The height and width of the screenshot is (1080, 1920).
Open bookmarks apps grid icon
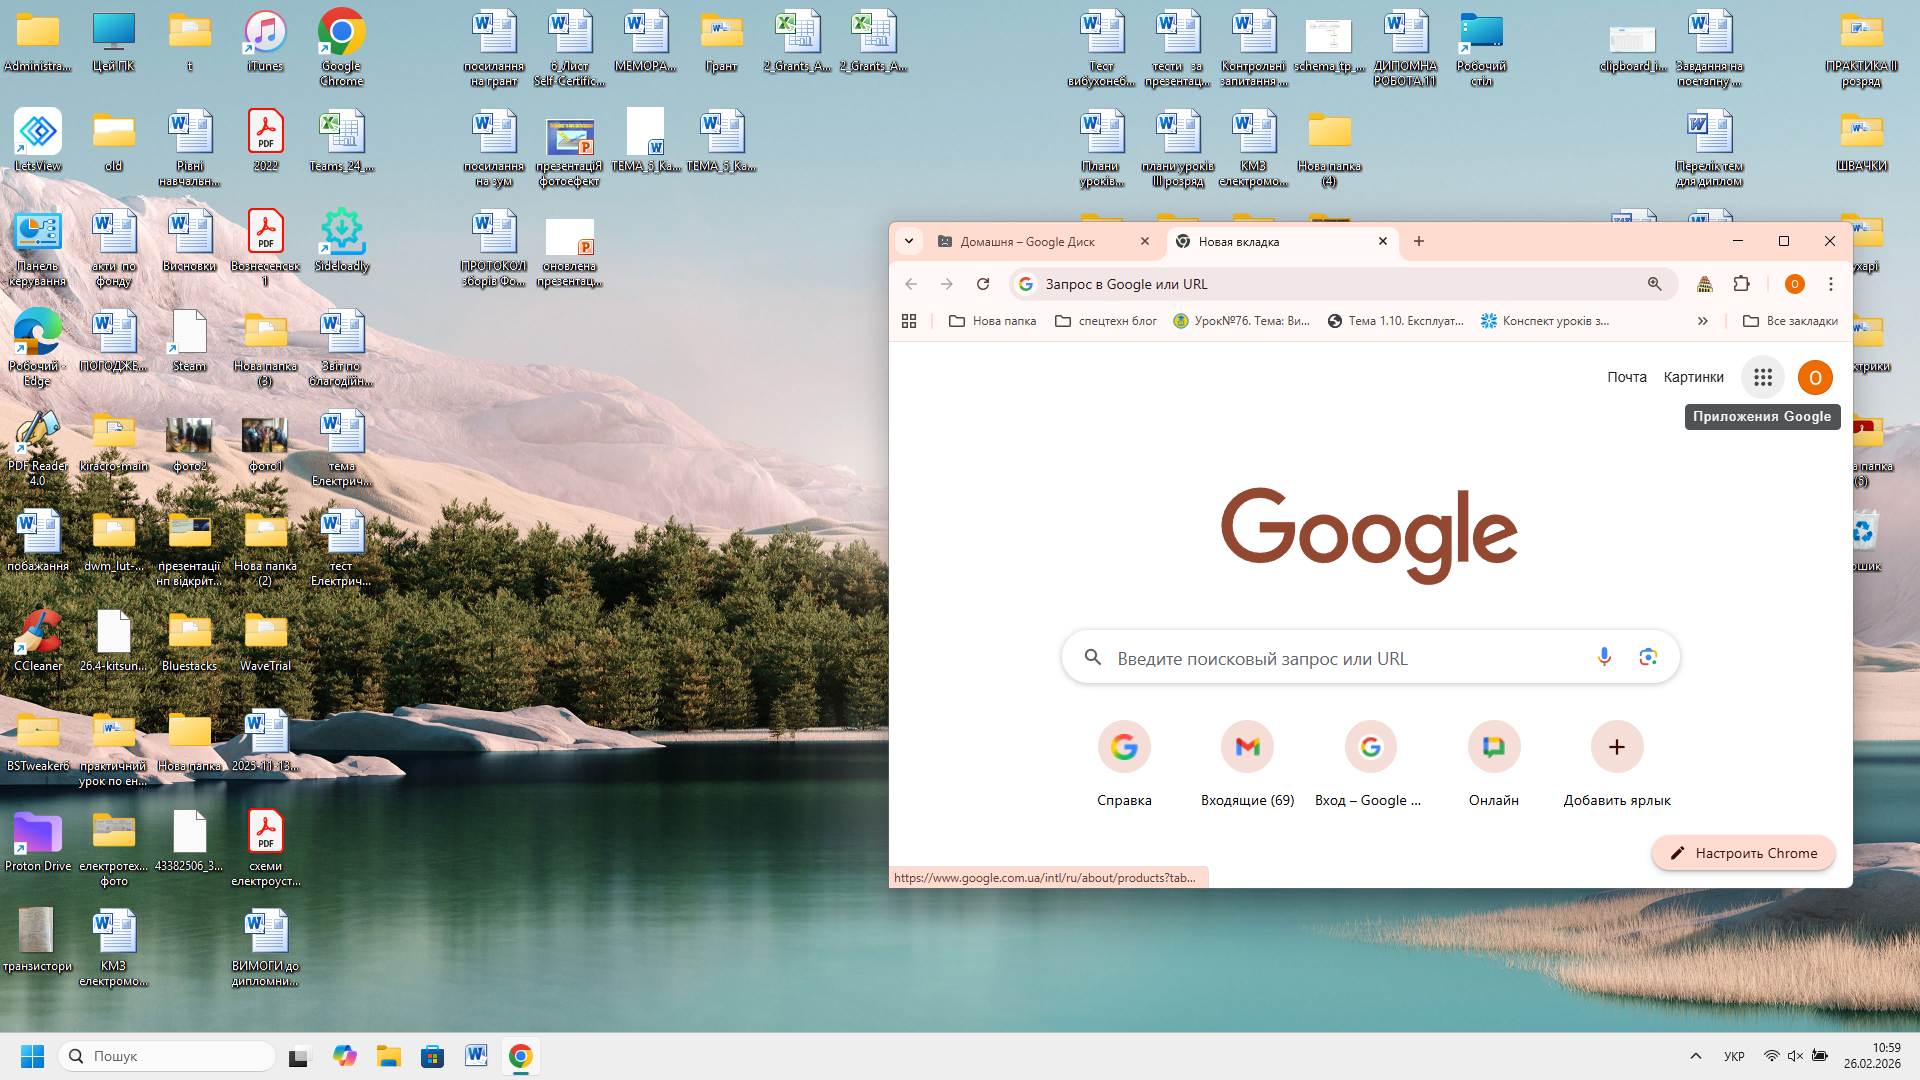pos(909,321)
